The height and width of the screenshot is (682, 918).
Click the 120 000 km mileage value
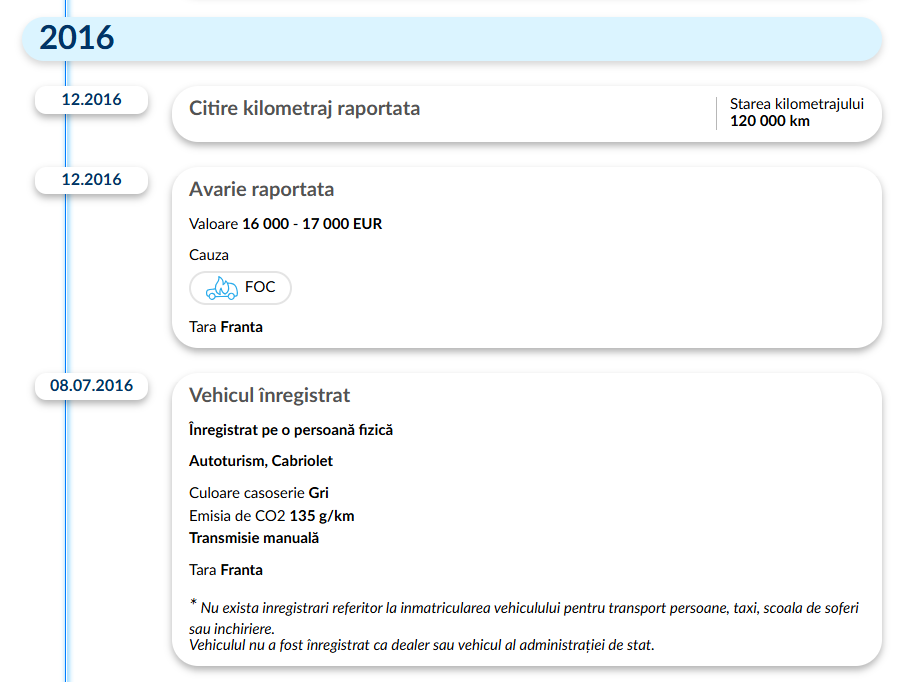pos(769,121)
